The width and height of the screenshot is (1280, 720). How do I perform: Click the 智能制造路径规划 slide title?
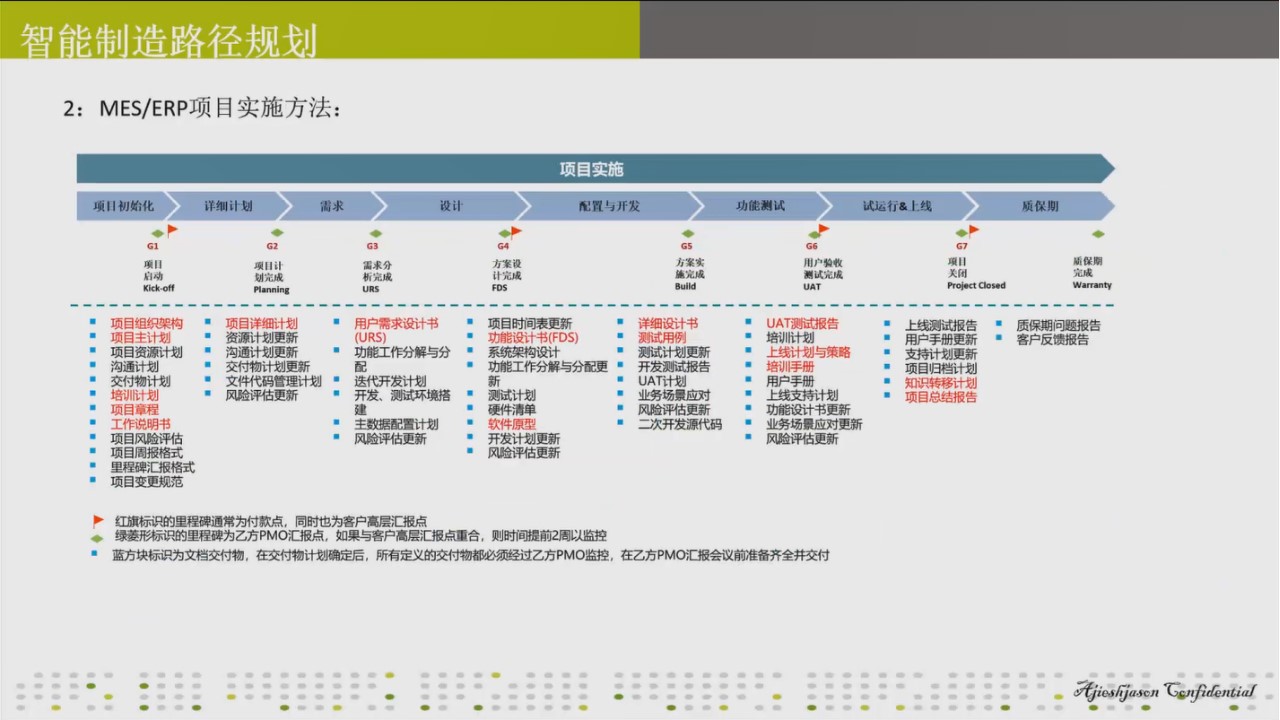point(168,41)
